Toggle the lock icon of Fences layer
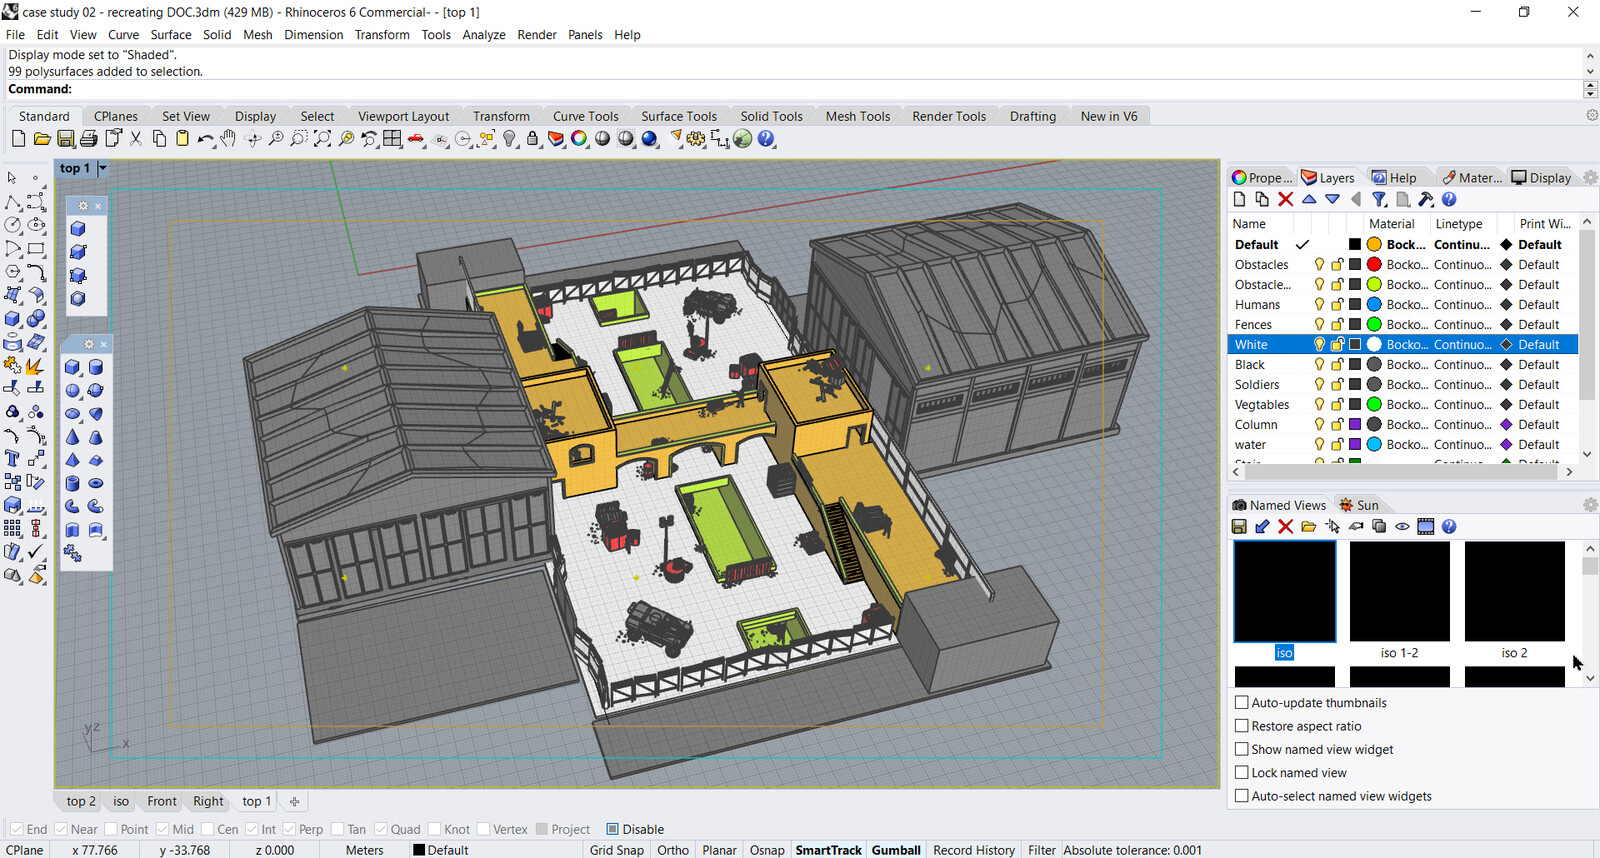The height and width of the screenshot is (858, 1600). click(1337, 324)
